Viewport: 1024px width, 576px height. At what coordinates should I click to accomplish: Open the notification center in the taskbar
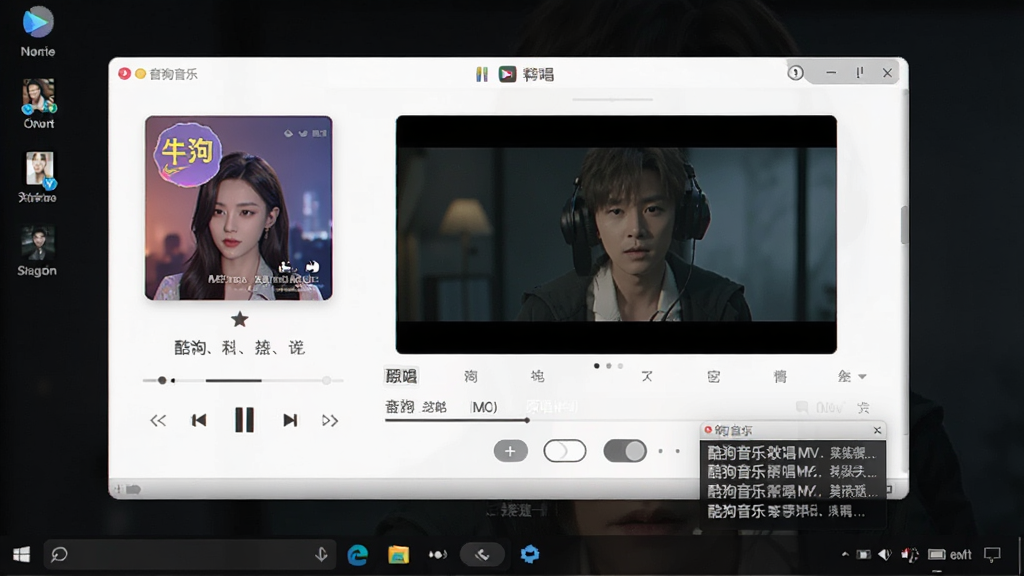[992, 554]
